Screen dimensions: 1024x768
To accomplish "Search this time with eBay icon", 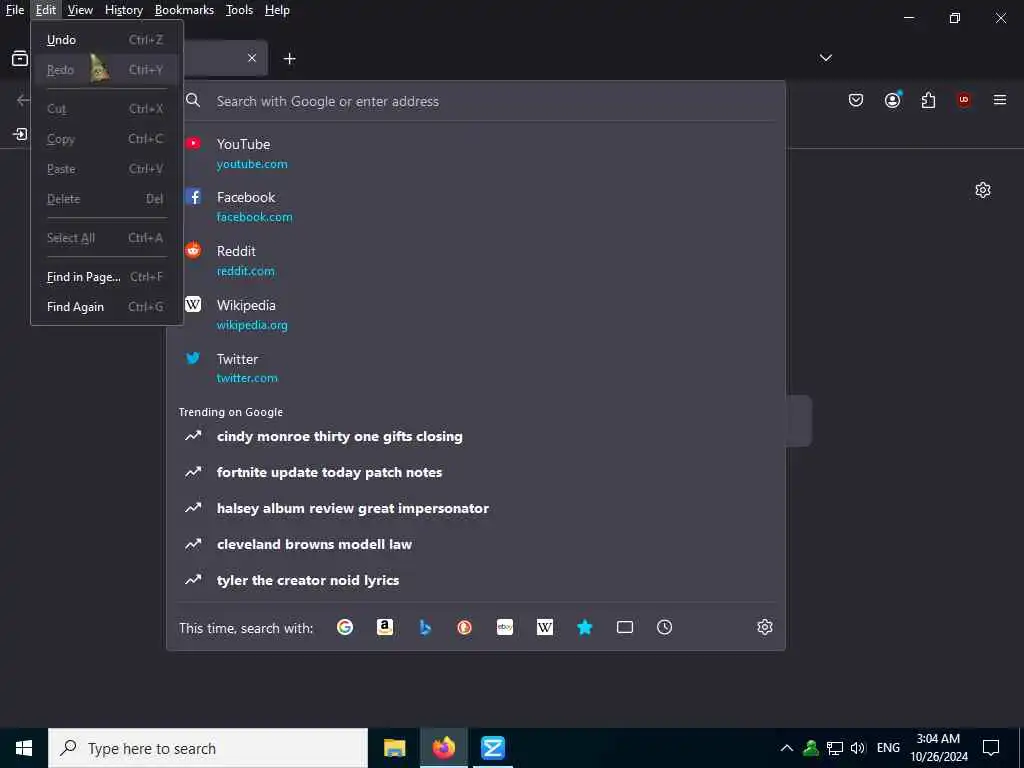I will tap(505, 628).
